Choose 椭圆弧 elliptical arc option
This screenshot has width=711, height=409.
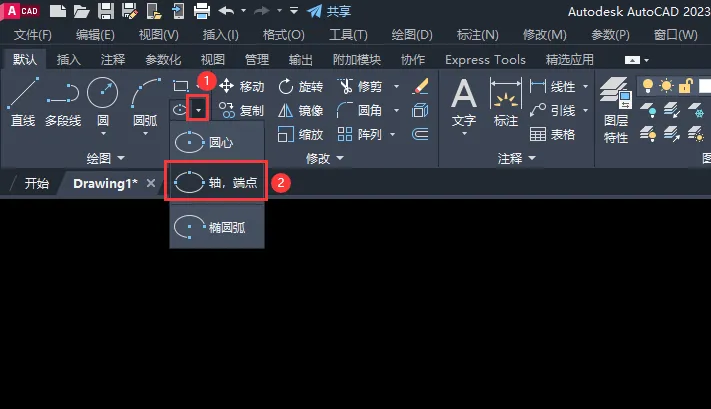(217, 227)
